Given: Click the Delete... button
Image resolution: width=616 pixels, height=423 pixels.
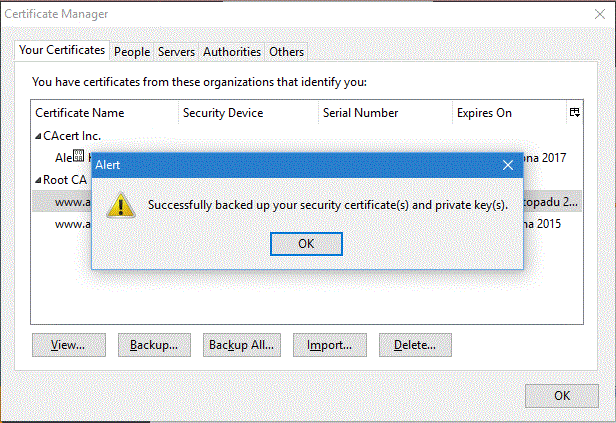Looking at the screenshot, I should pos(415,345).
